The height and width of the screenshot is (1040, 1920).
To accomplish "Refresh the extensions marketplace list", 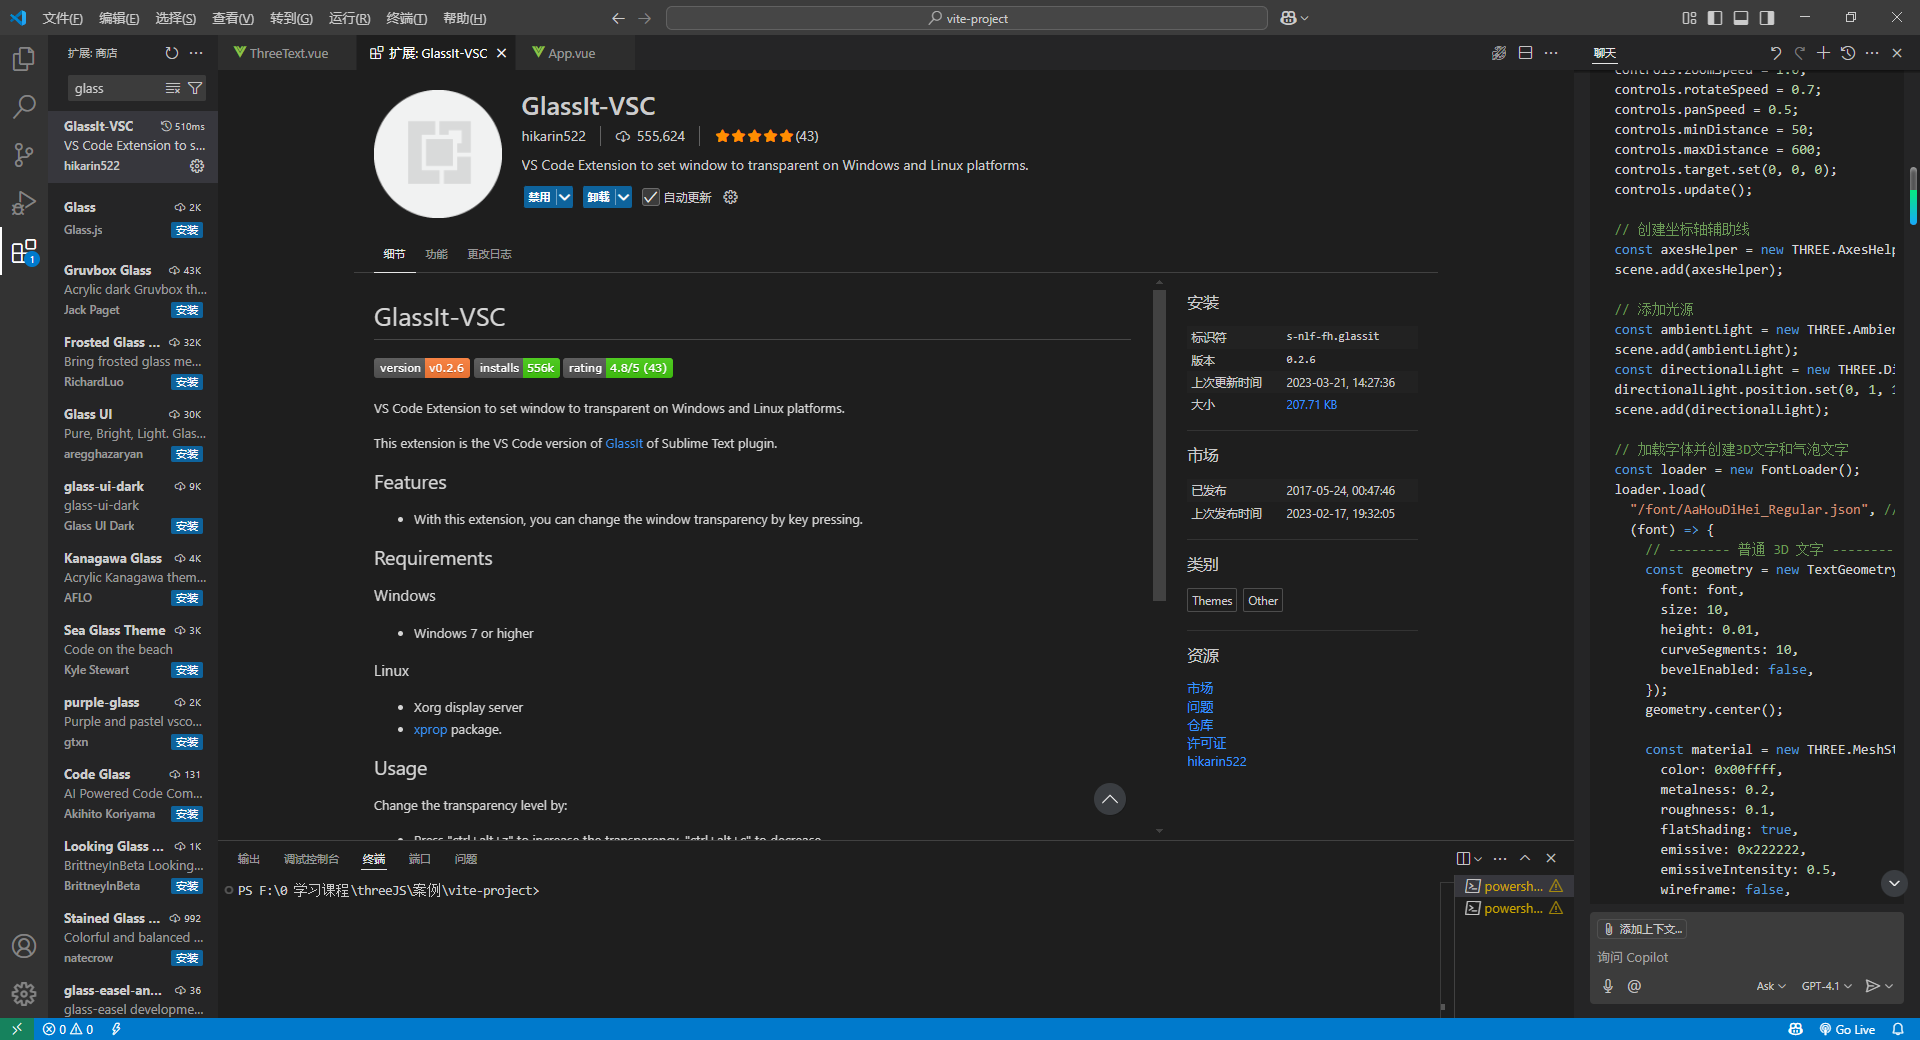I will click(x=172, y=53).
